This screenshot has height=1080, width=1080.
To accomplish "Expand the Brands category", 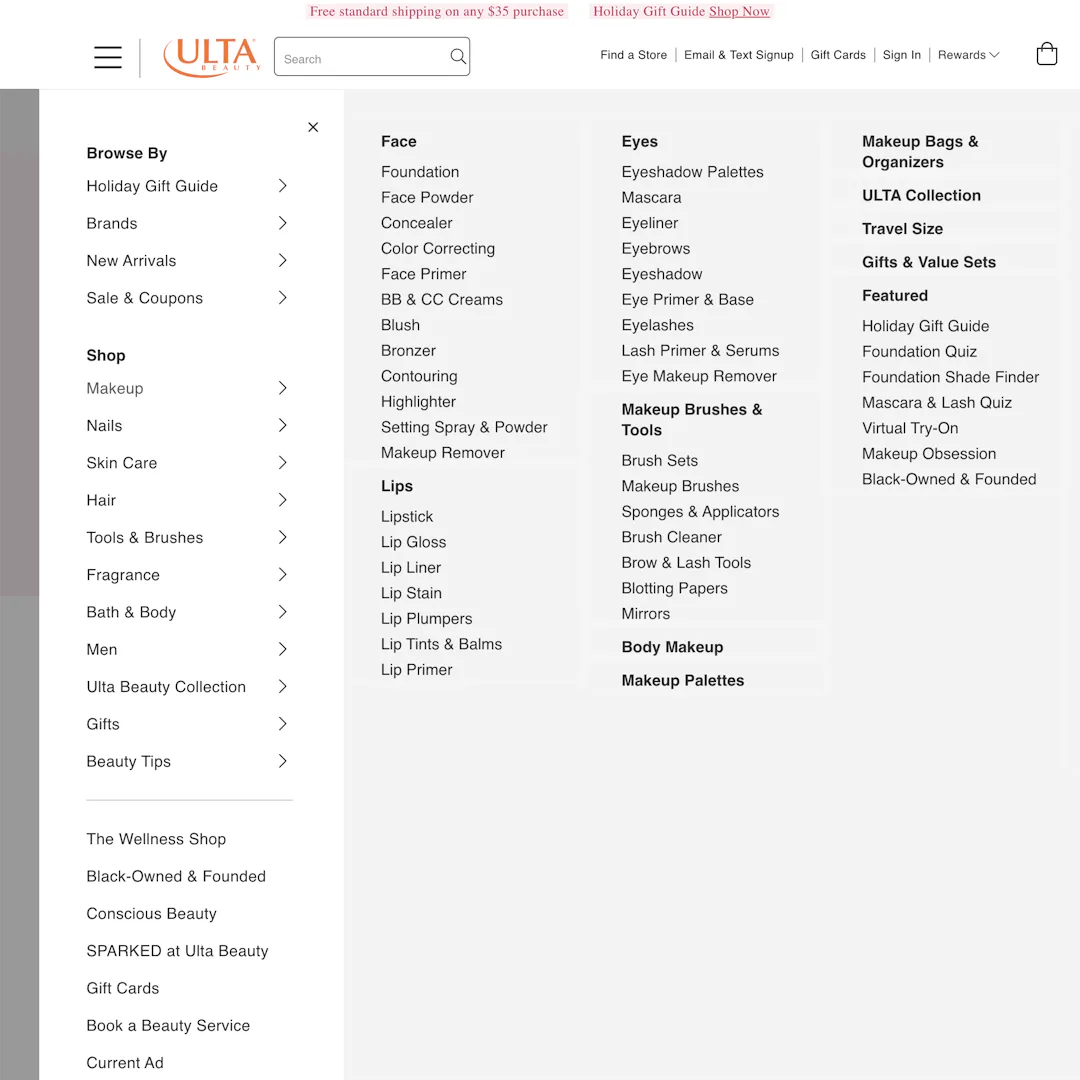I will (111, 223).
